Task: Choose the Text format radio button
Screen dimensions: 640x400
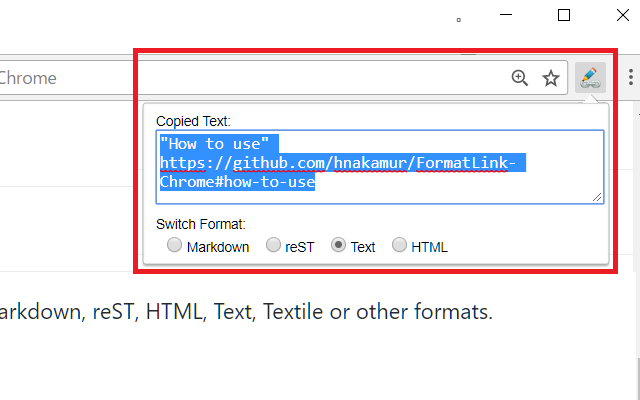Action: [x=339, y=246]
